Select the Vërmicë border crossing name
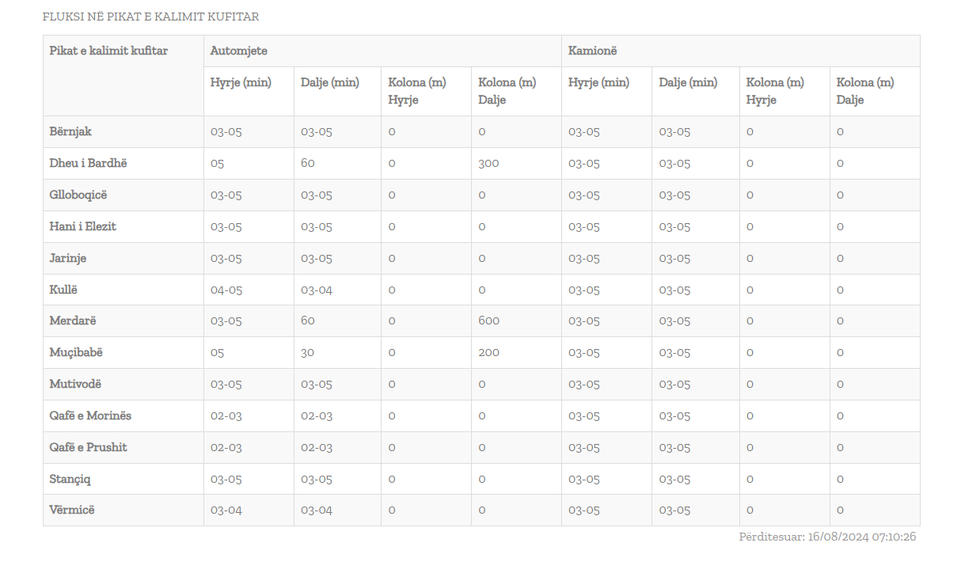 click(72, 510)
